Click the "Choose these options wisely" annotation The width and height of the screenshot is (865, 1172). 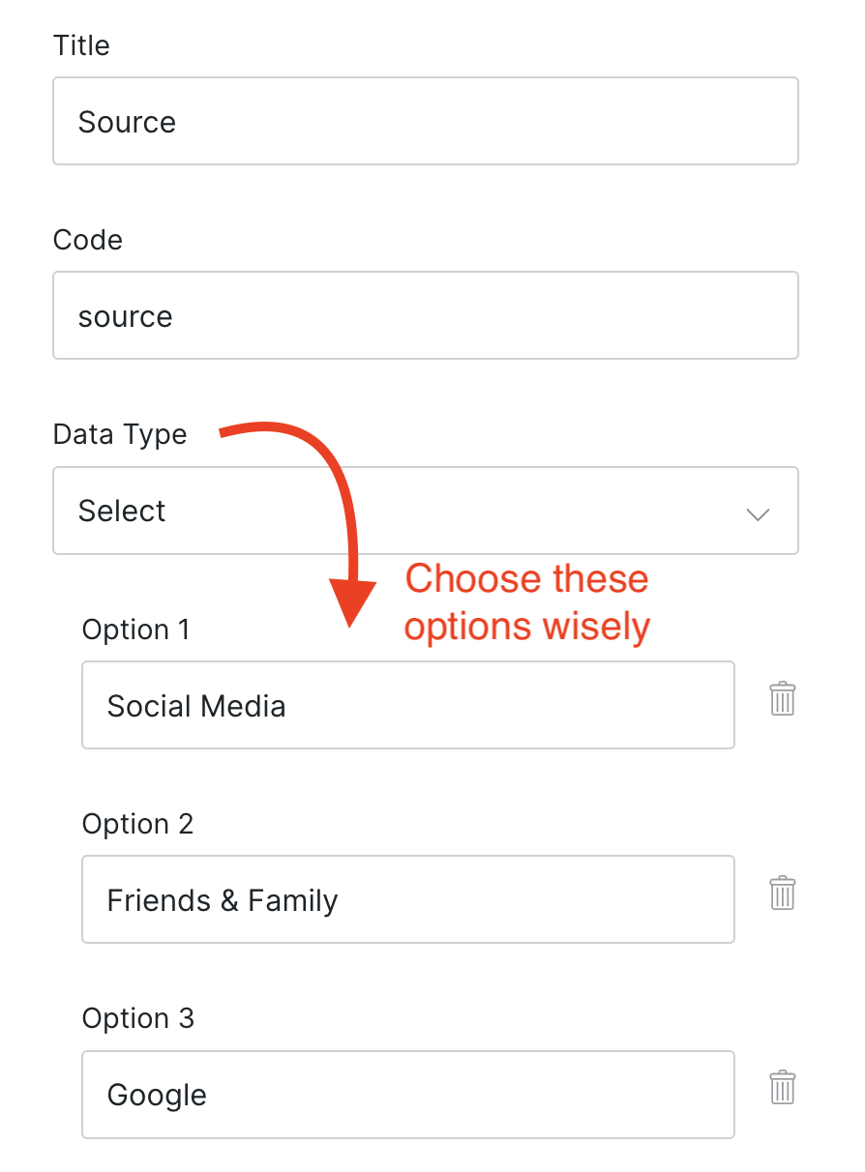(x=526, y=602)
